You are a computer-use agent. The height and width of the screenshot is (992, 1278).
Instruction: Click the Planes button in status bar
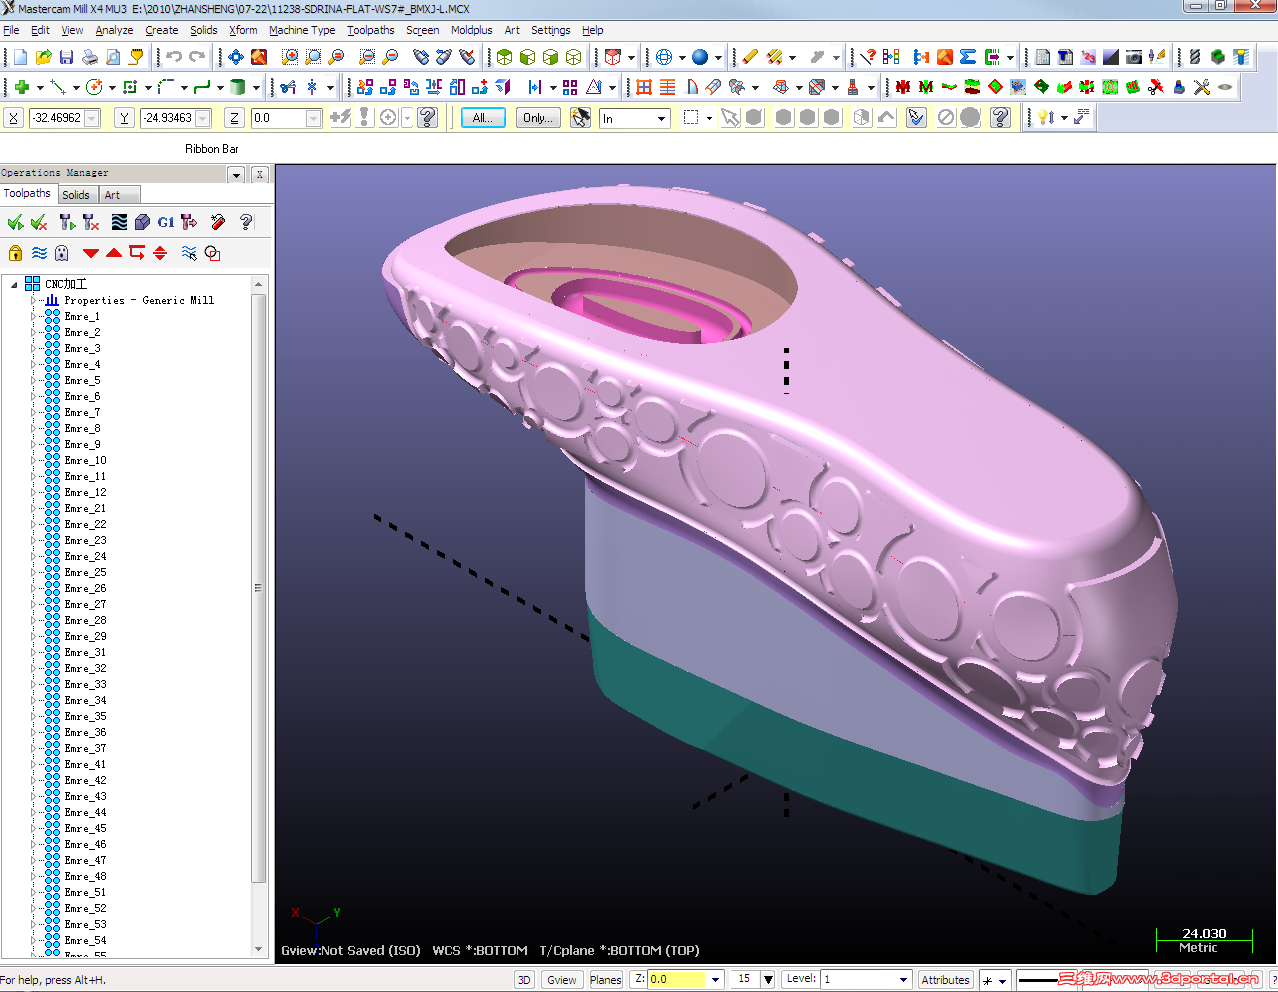[605, 980]
